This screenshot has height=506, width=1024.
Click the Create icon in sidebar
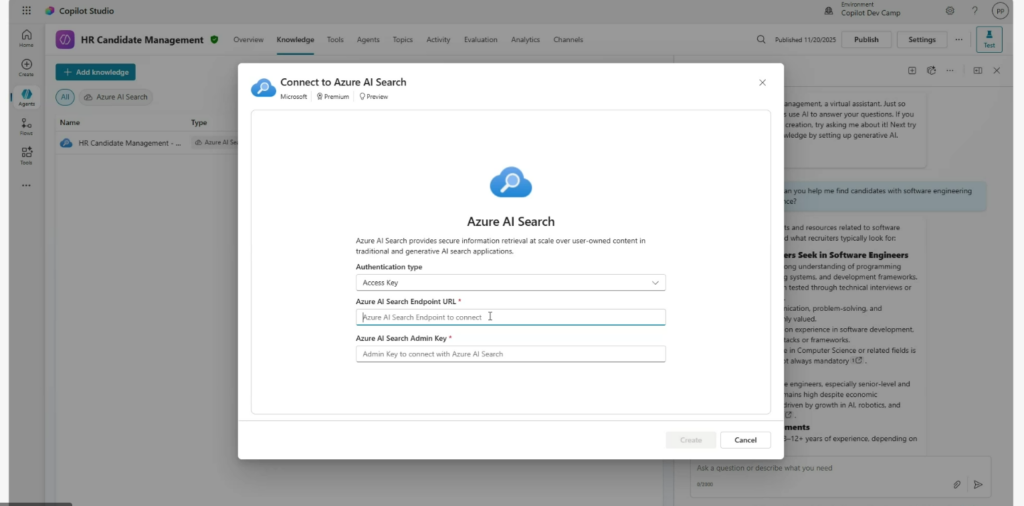click(x=26, y=67)
